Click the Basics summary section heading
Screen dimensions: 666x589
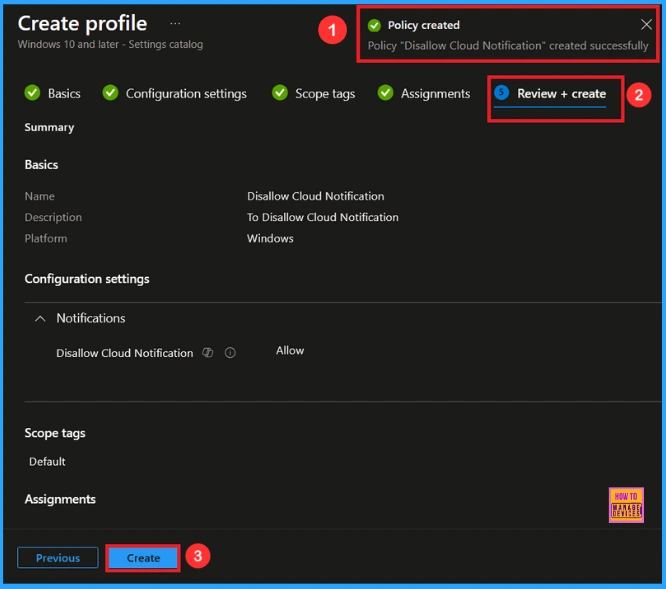tap(41, 164)
